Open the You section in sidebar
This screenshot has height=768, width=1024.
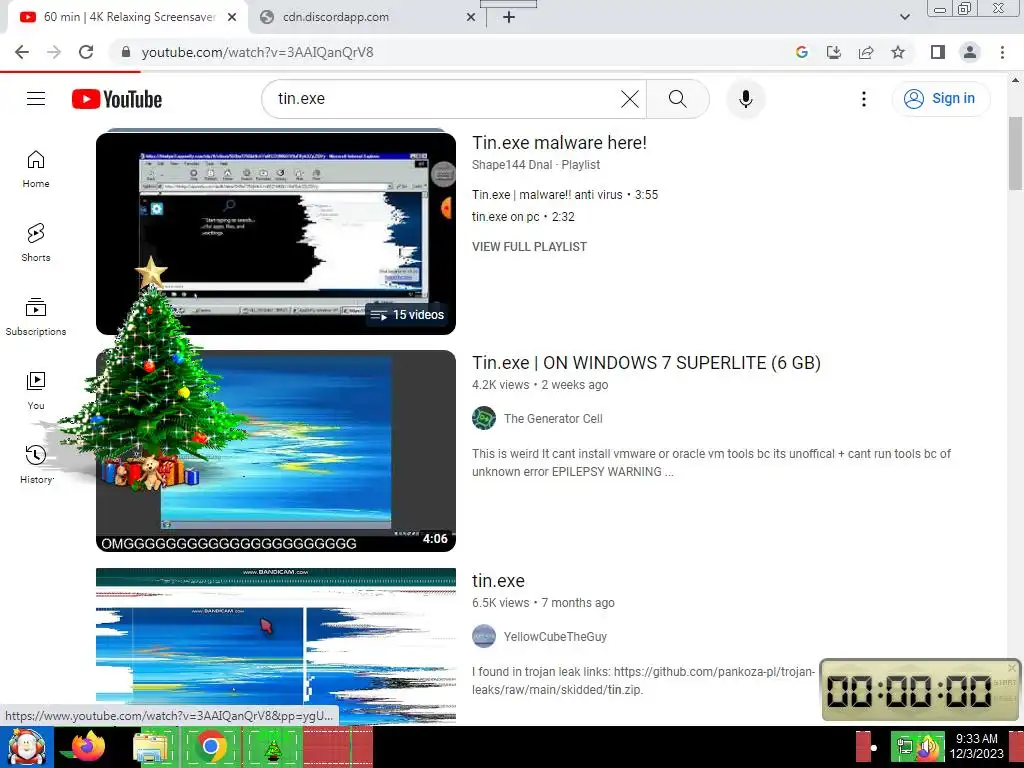pos(36,391)
